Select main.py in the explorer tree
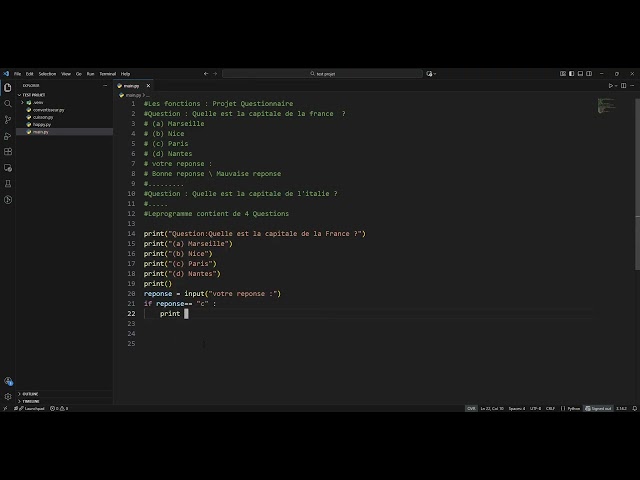The height and width of the screenshot is (480, 640). (64, 132)
